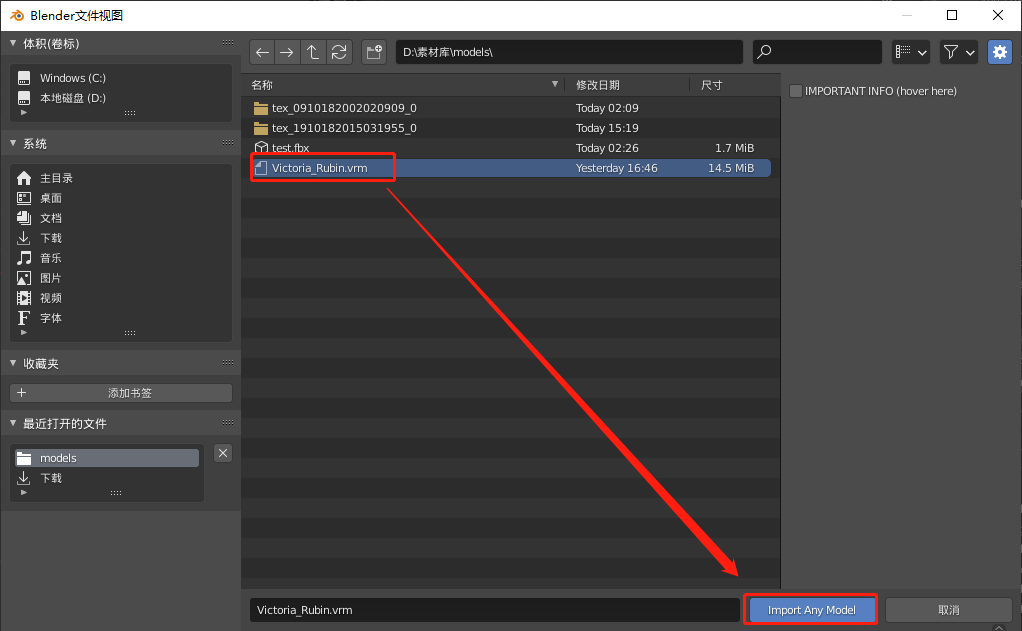This screenshot has width=1022, height=631.
Task: Click the 添加书签 add bookmark button
Action: [120, 392]
